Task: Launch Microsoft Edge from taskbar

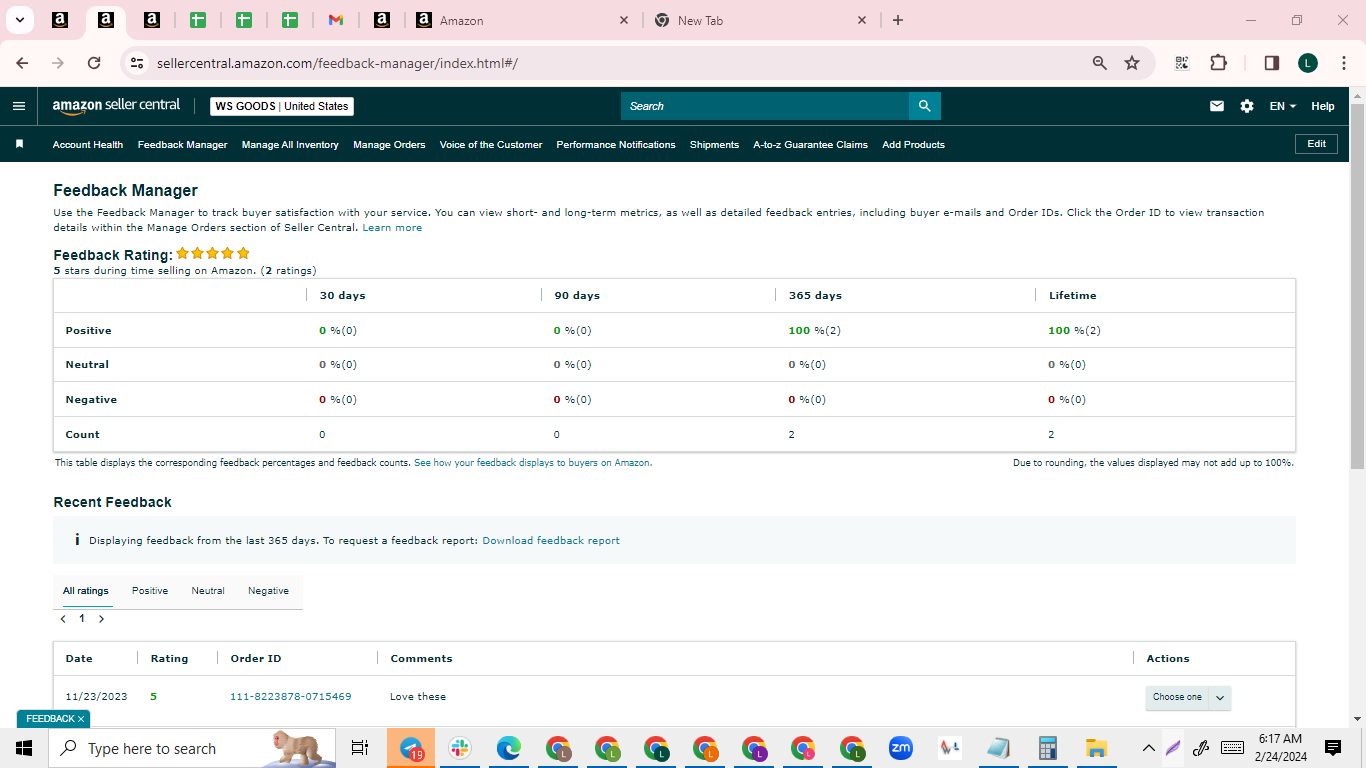Action: 509,748
